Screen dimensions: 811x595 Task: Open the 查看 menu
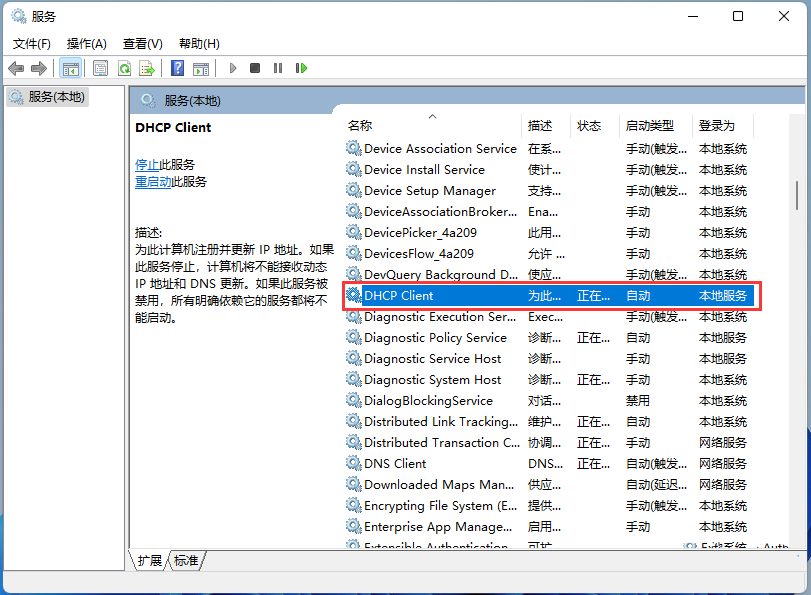tap(143, 43)
